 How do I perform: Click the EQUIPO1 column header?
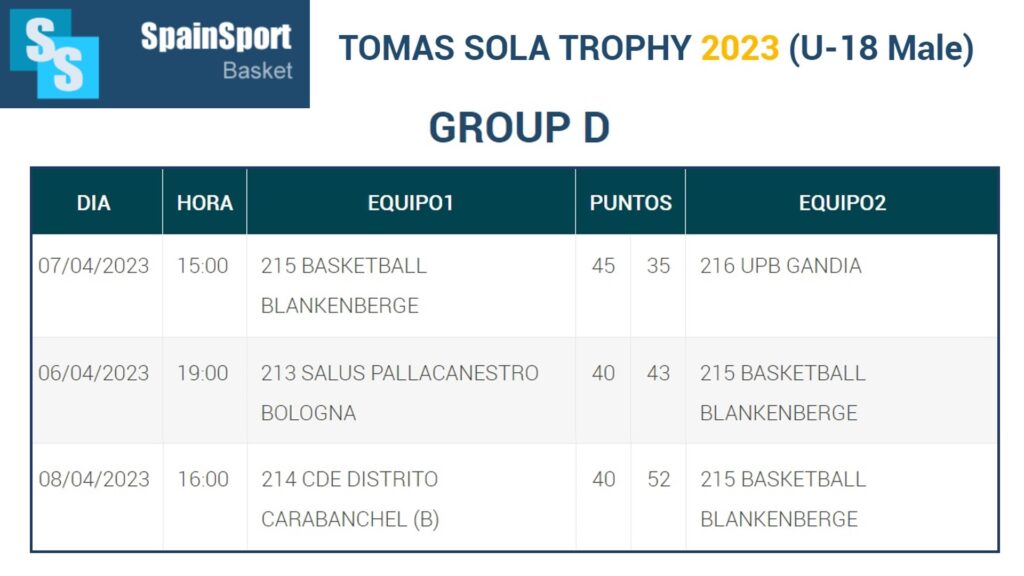(x=411, y=203)
